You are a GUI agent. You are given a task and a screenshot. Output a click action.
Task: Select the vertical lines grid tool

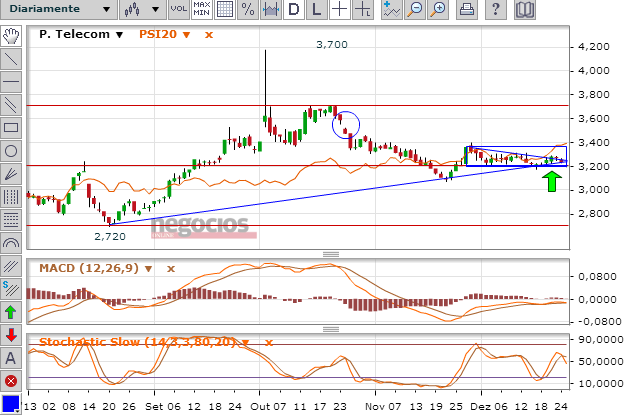point(11,197)
